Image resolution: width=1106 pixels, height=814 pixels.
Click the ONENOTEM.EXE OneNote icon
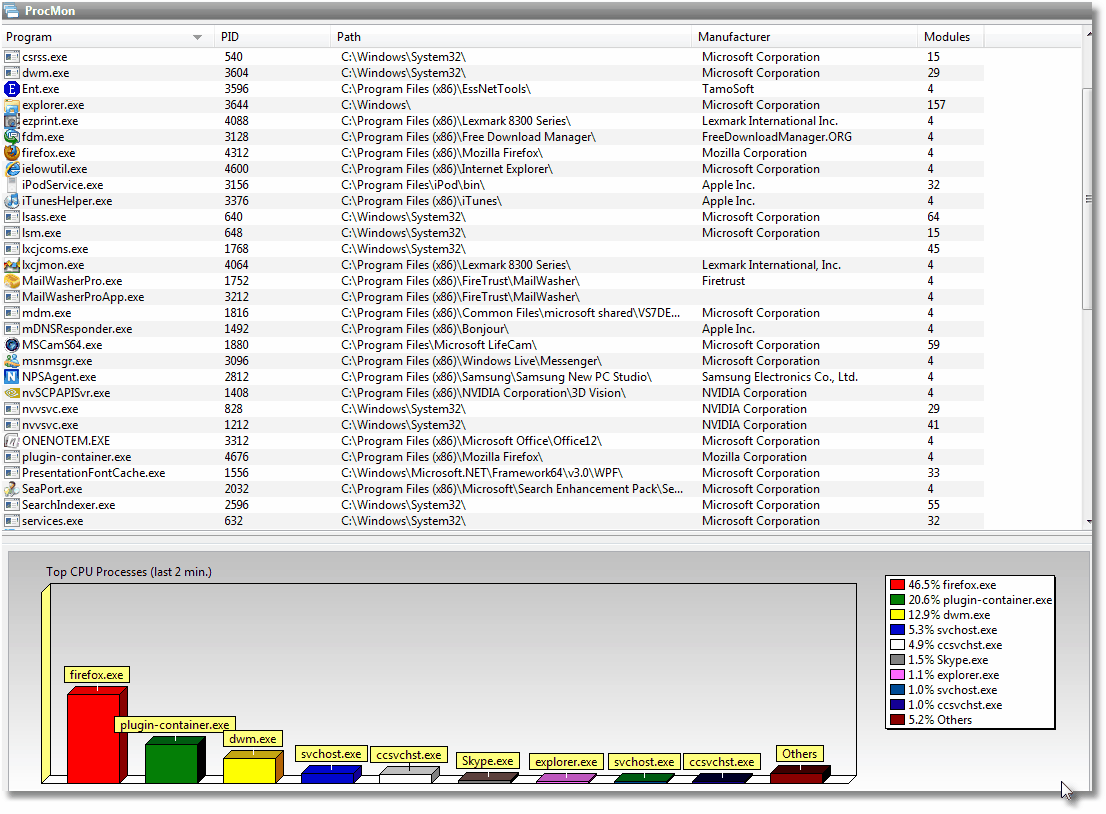(x=11, y=441)
